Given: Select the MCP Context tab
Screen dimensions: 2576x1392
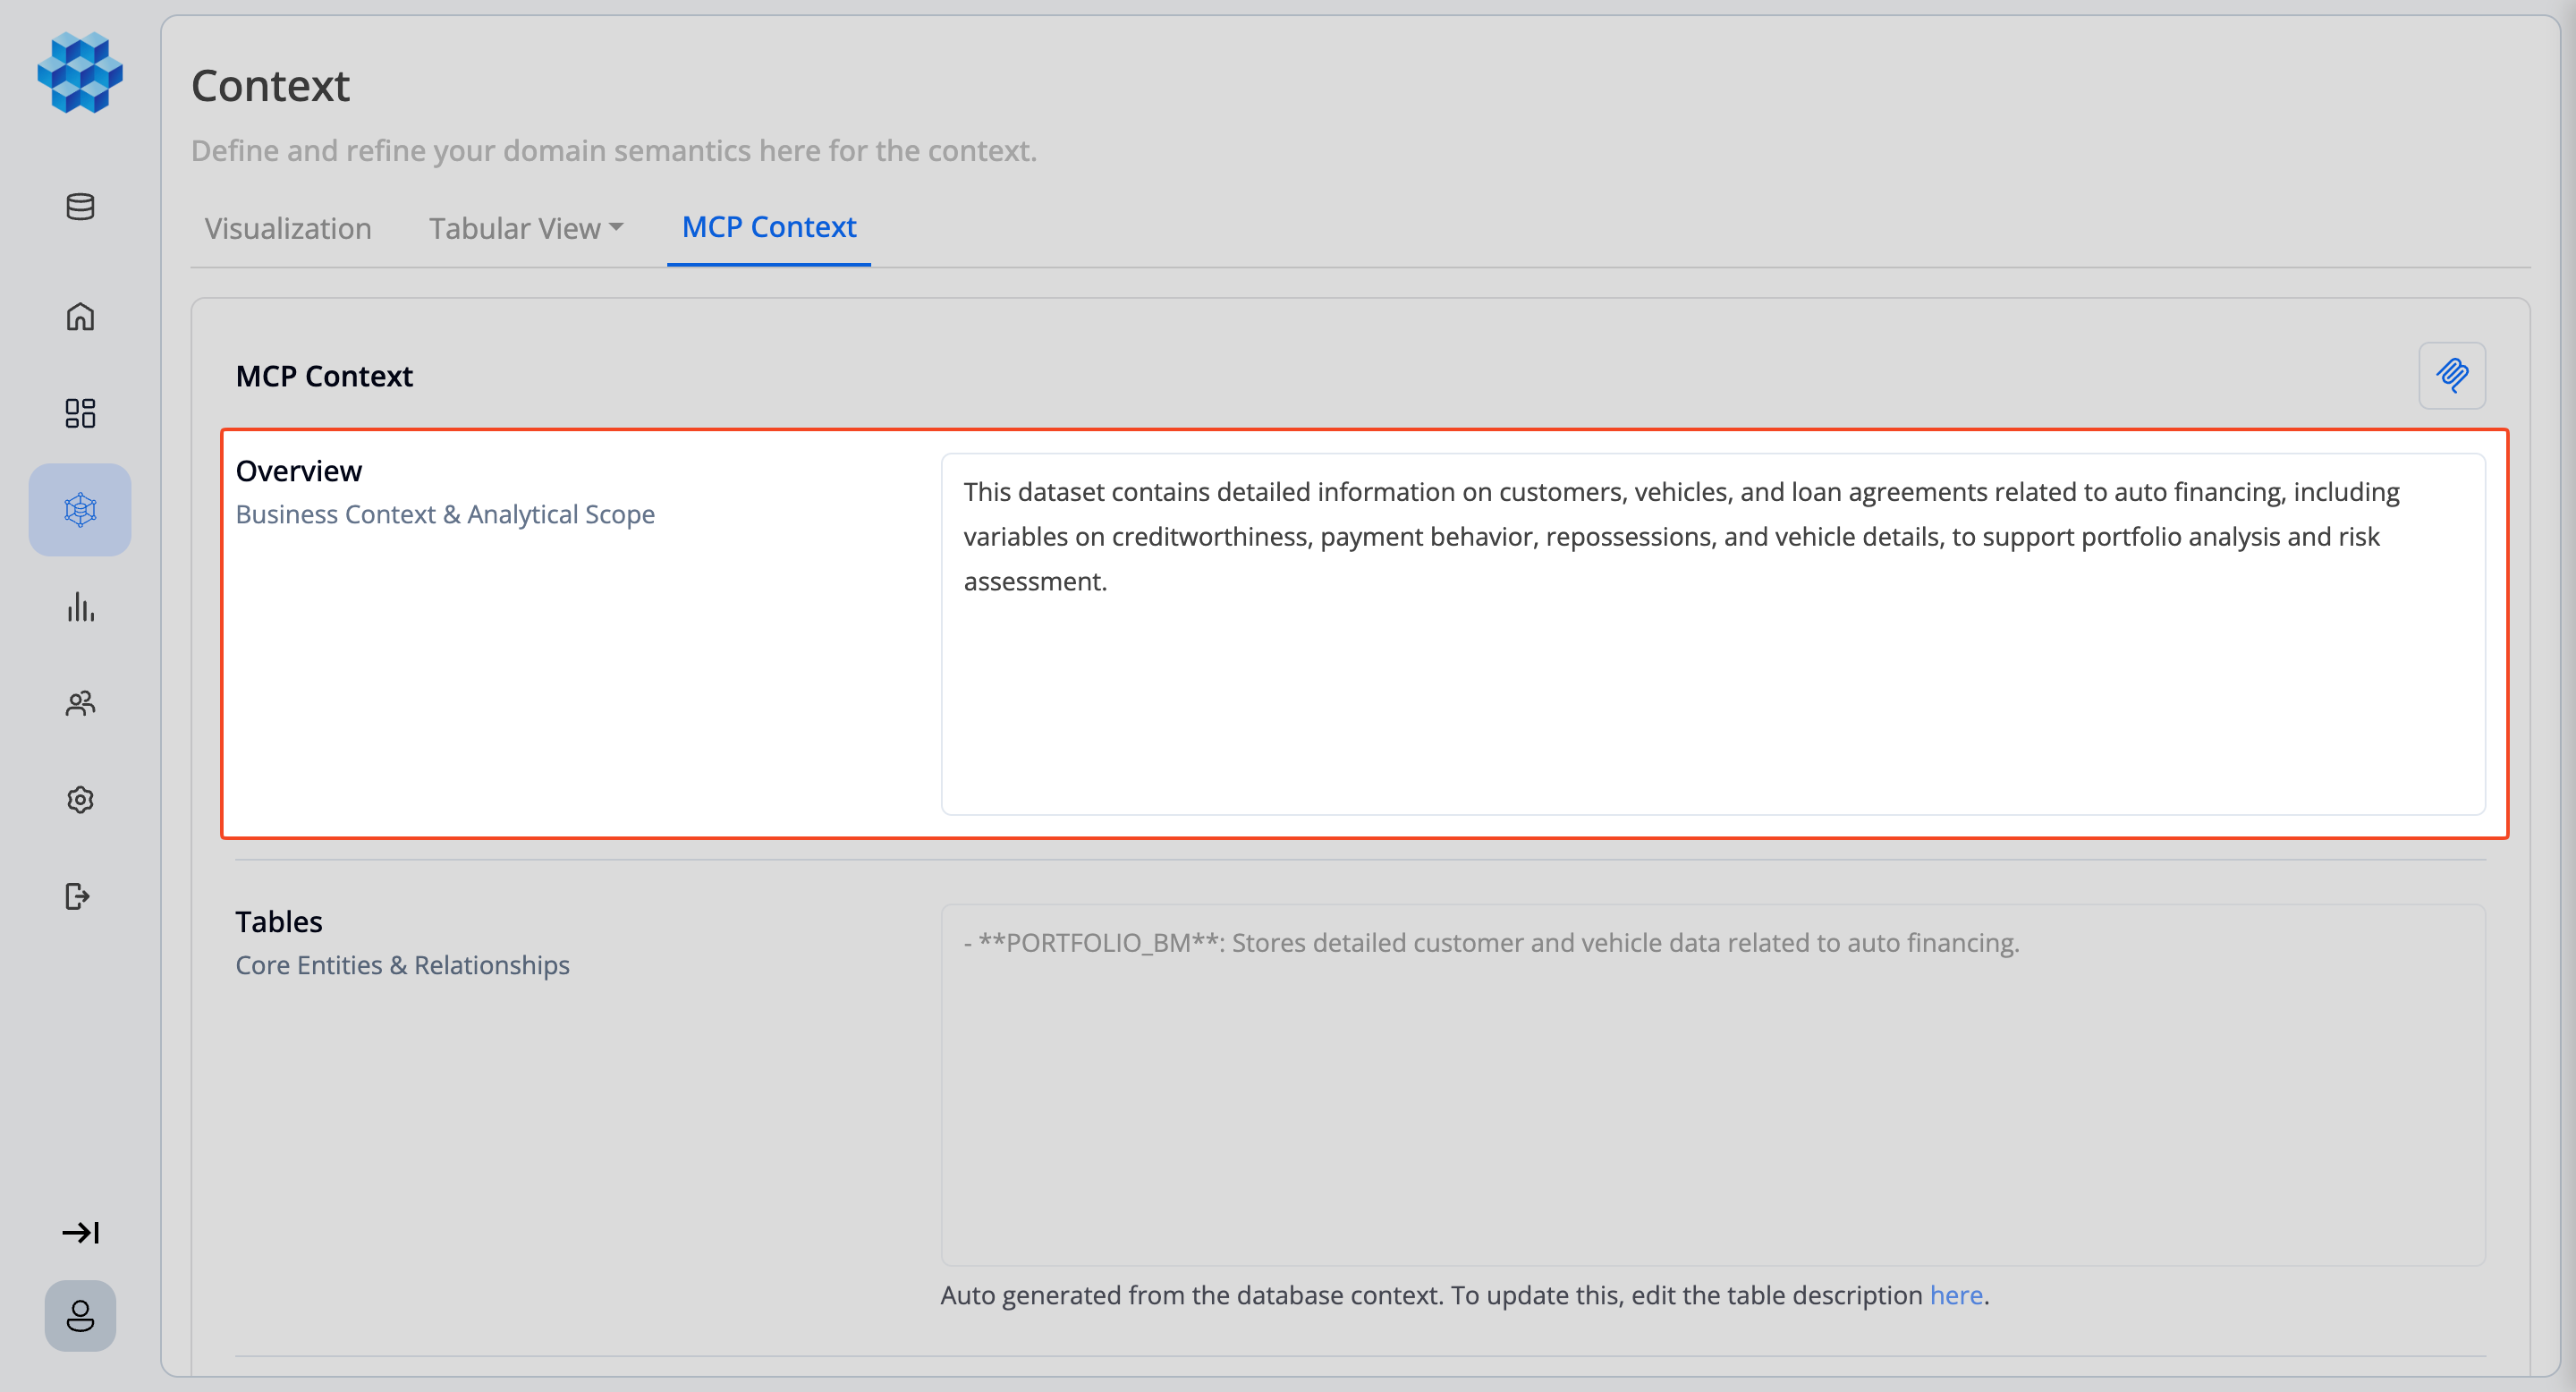Looking at the screenshot, I should [x=769, y=227].
